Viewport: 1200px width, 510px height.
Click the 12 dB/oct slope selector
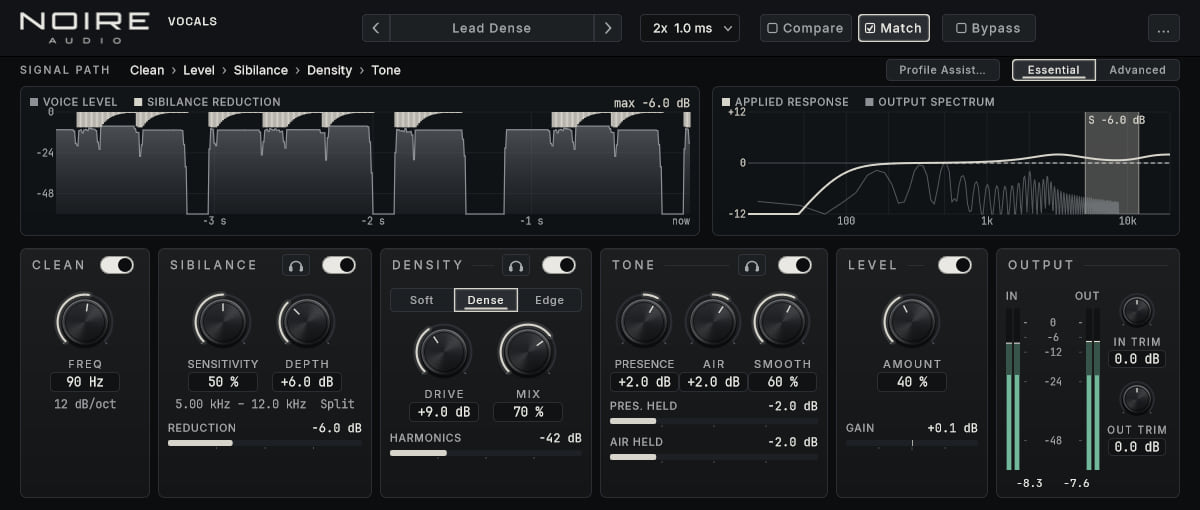(x=85, y=404)
